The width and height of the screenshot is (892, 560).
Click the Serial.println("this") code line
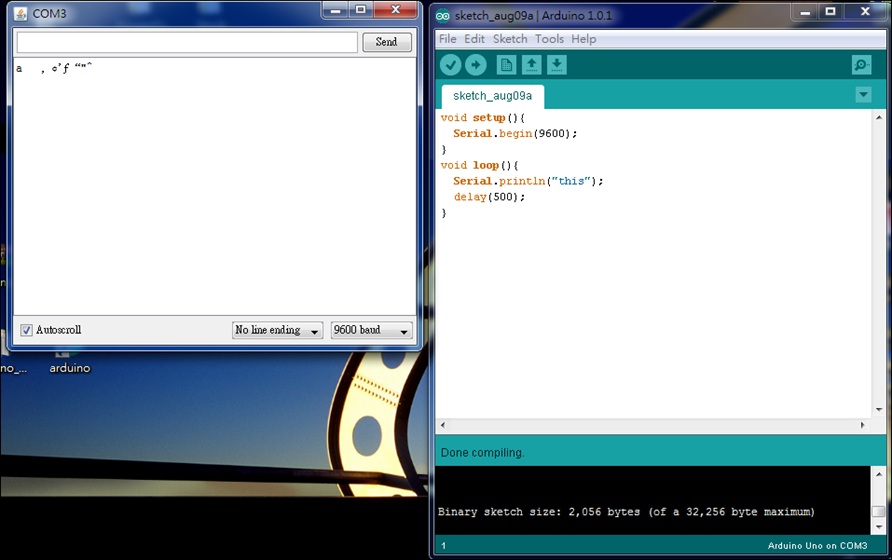point(528,181)
